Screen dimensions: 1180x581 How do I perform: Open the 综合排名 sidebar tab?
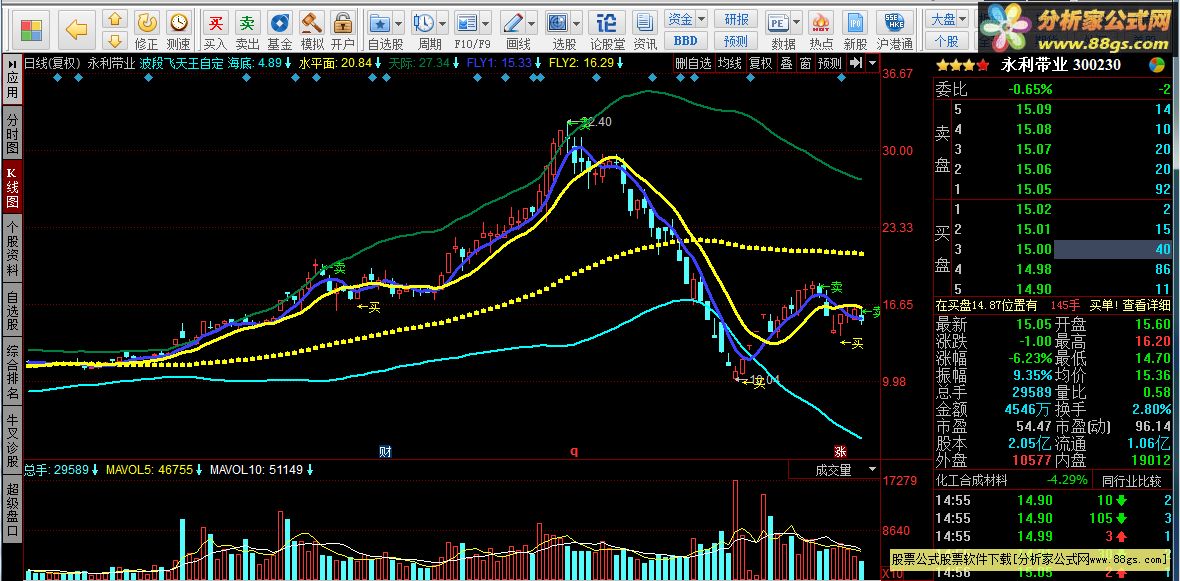click(x=12, y=371)
